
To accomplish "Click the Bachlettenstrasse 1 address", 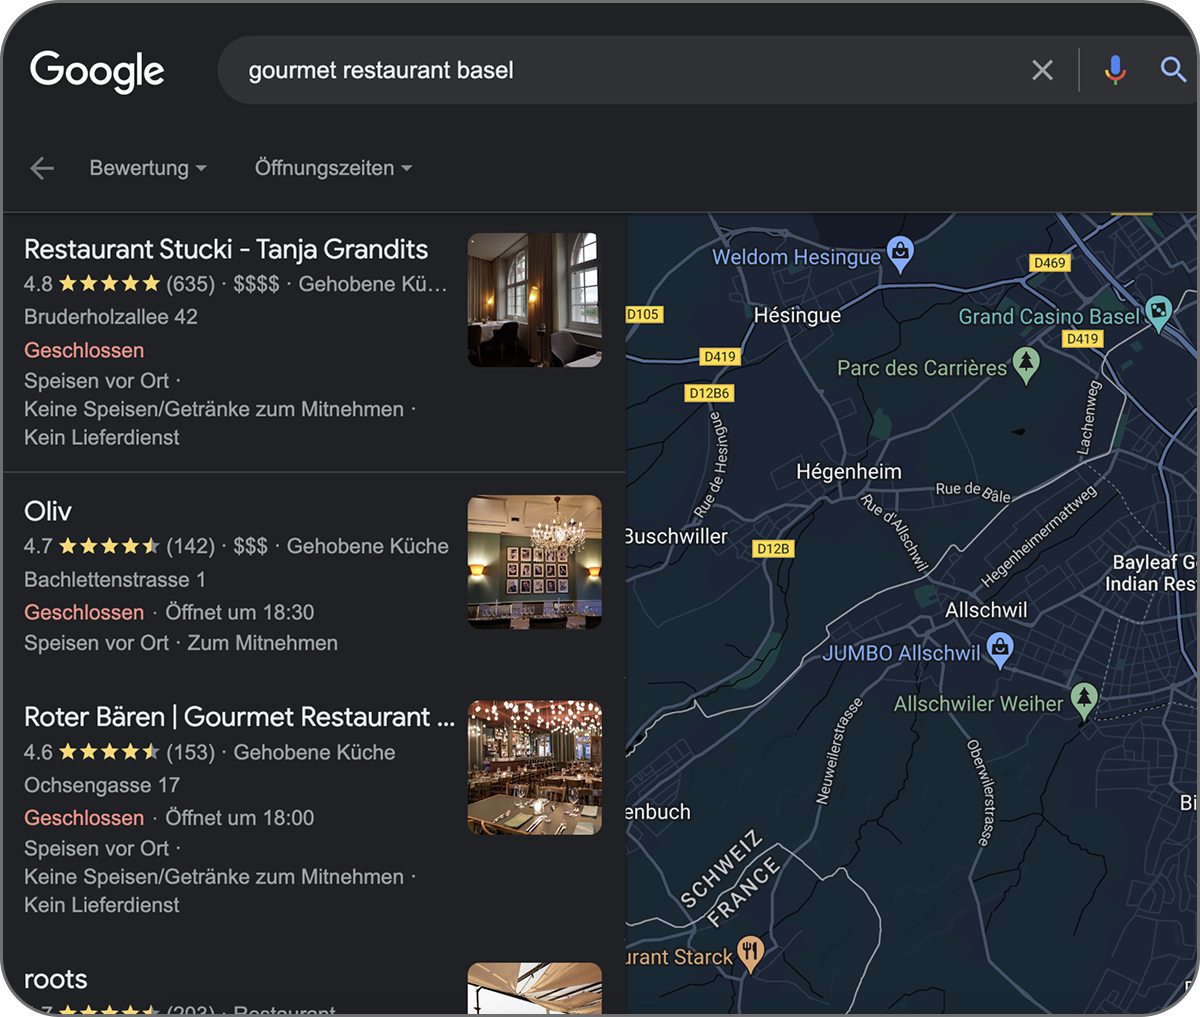I will pos(115,580).
